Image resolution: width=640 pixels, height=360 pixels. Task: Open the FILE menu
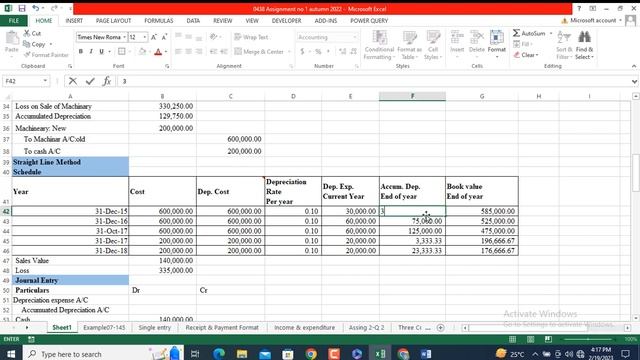(x=13, y=20)
